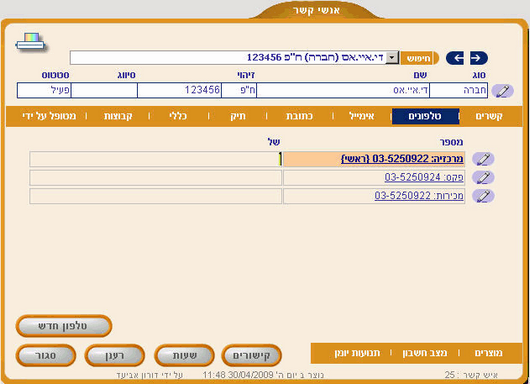Click the סגור button
Image resolution: width=530 pixels, height=384 pixels.
click(46, 355)
